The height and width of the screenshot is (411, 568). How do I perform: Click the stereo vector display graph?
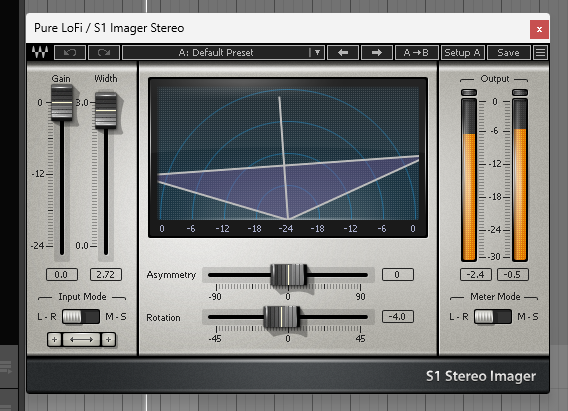click(x=288, y=158)
